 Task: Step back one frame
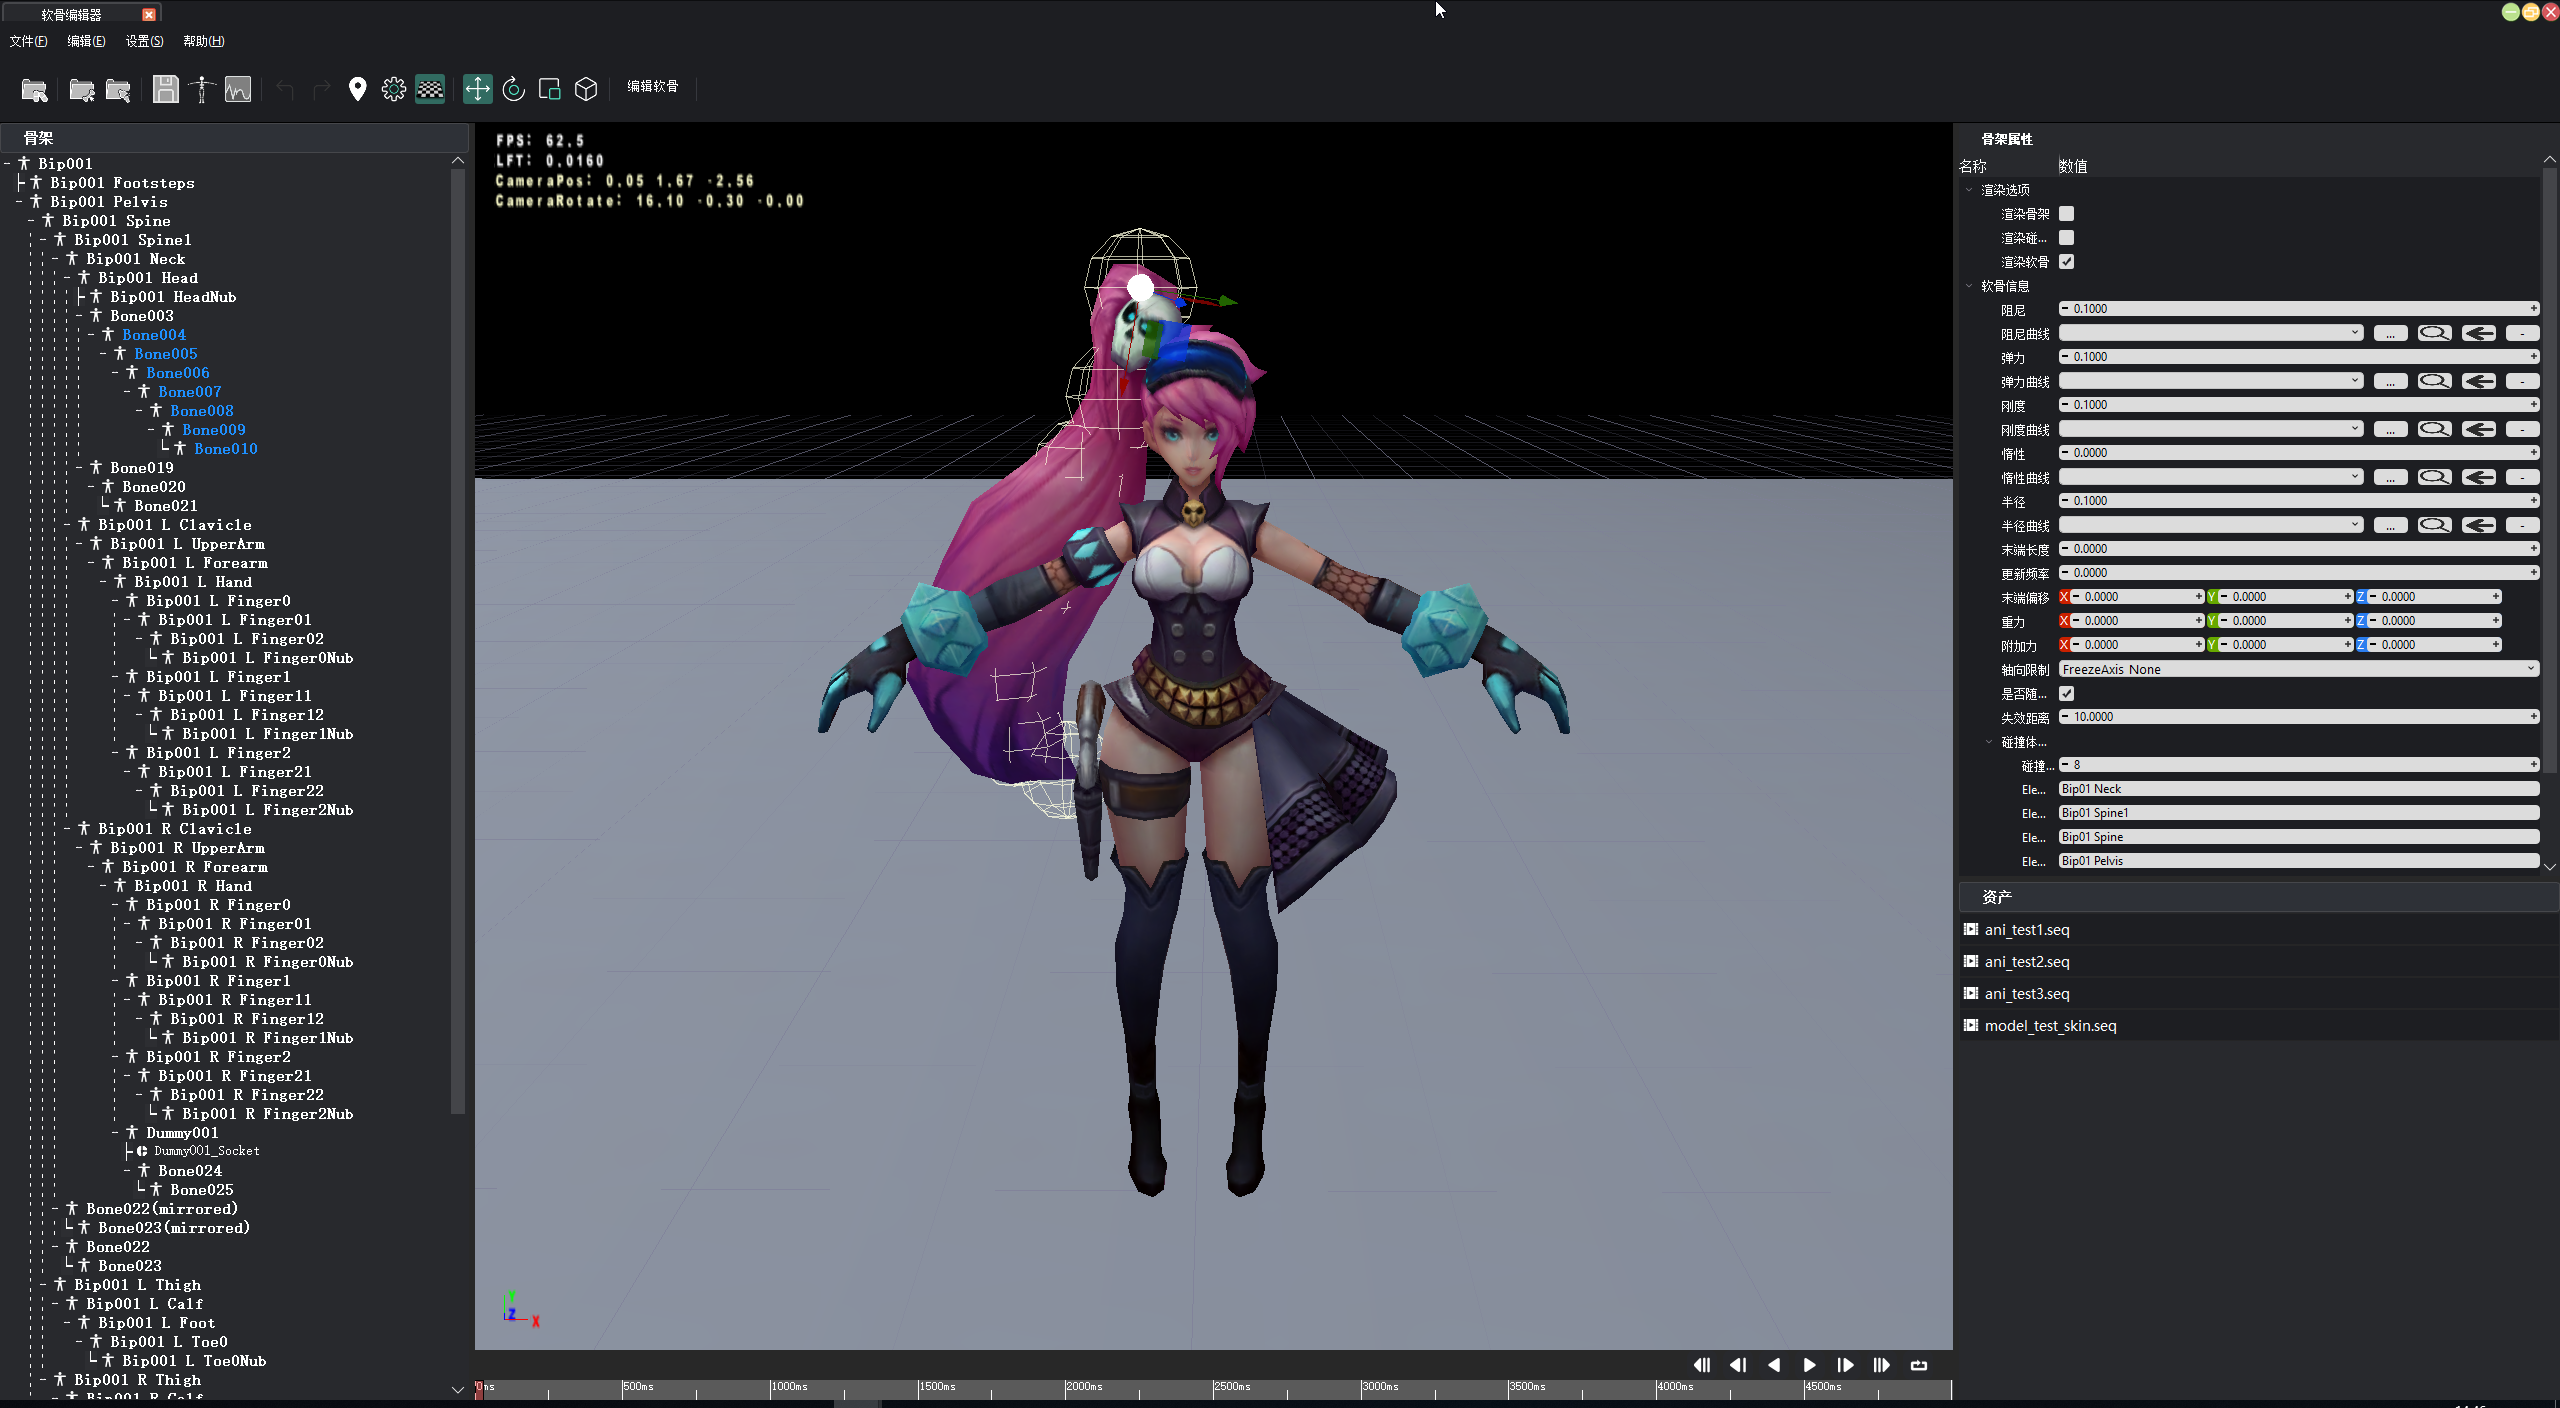tap(1738, 1365)
